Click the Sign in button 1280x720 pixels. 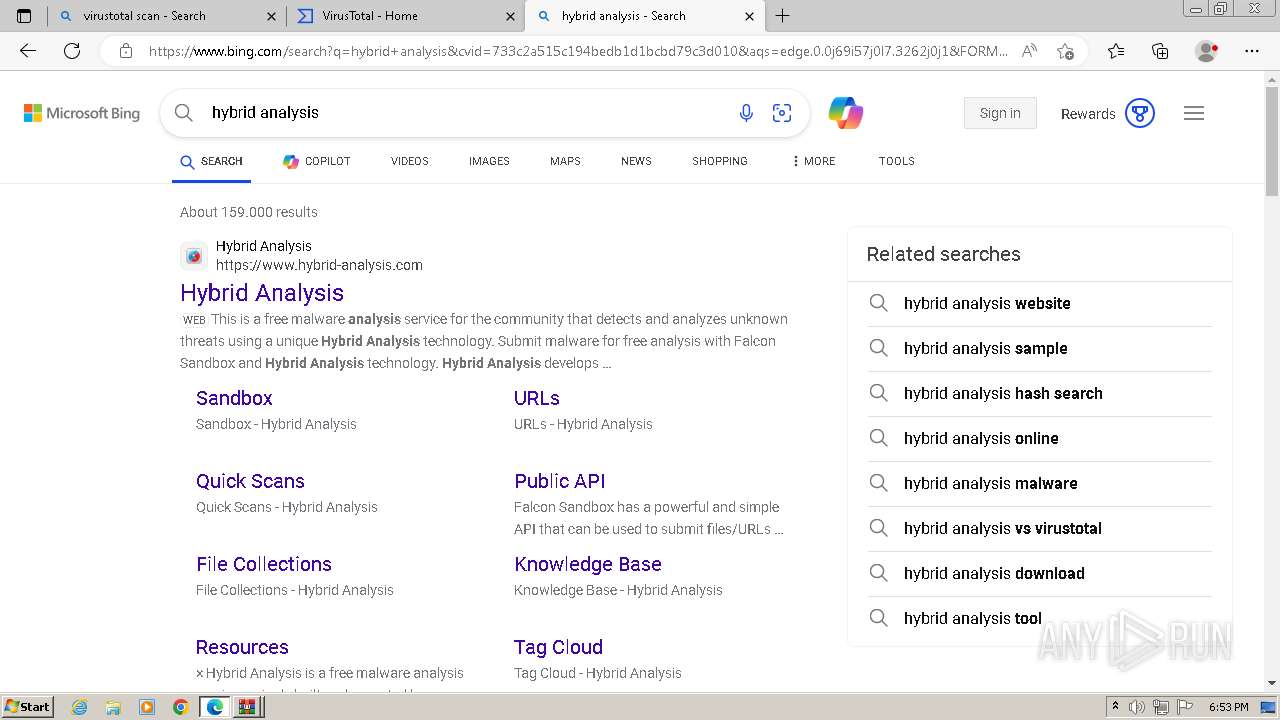click(1000, 113)
